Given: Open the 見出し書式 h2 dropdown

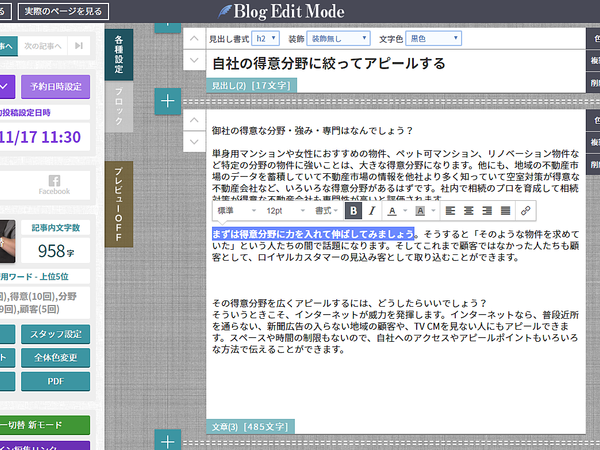Looking at the screenshot, I should pos(266,39).
